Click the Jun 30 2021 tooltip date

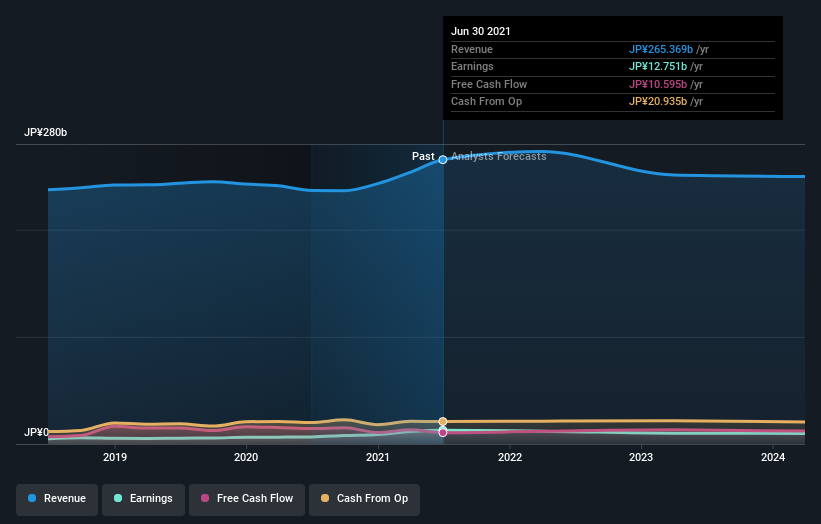tap(481, 31)
